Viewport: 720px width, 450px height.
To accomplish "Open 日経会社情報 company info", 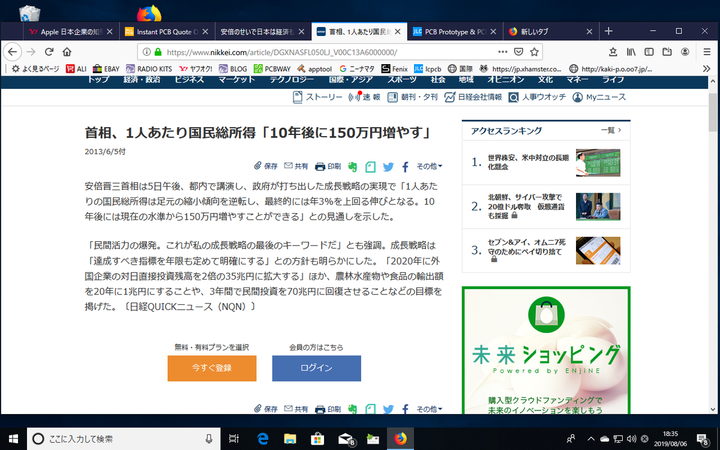I will [473, 97].
